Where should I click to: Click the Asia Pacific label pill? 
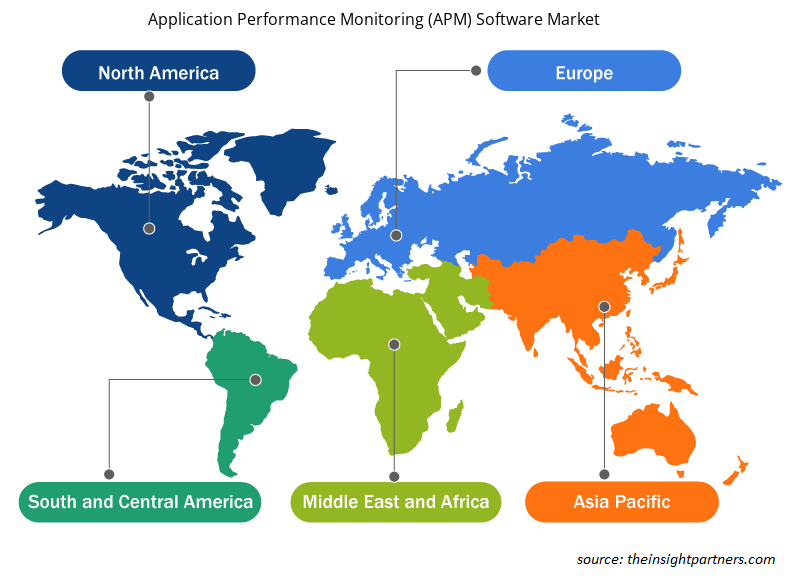click(x=622, y=502)
